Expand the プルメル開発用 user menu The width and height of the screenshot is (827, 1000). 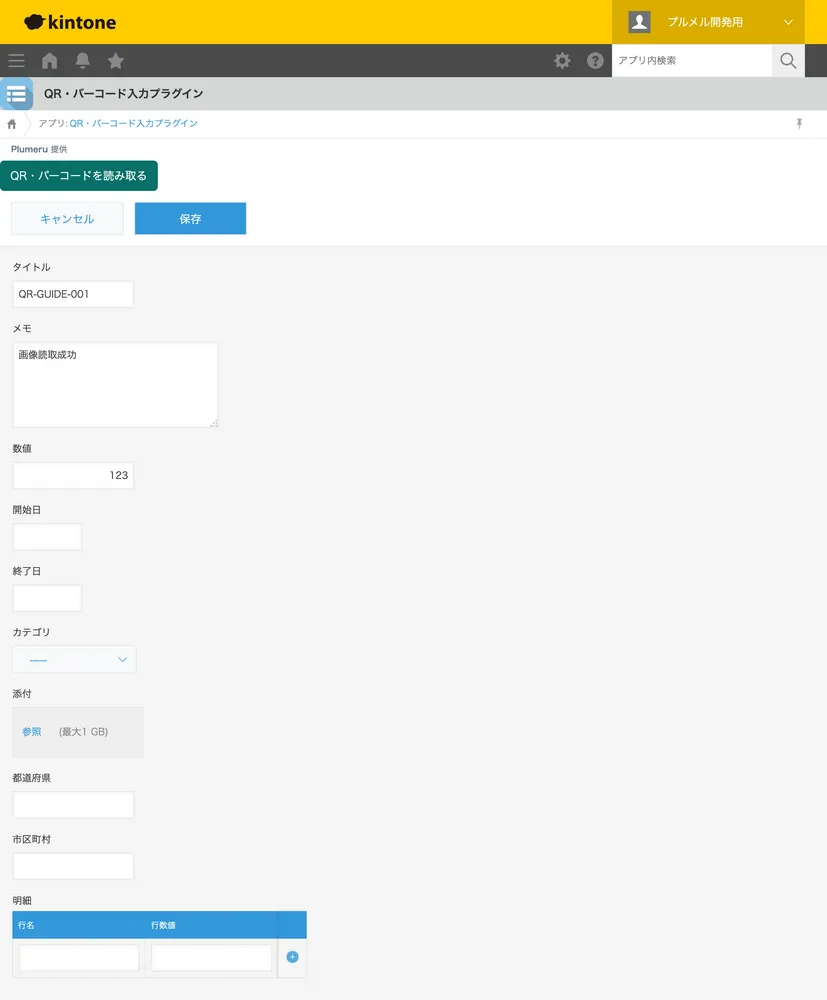point(708,22)
